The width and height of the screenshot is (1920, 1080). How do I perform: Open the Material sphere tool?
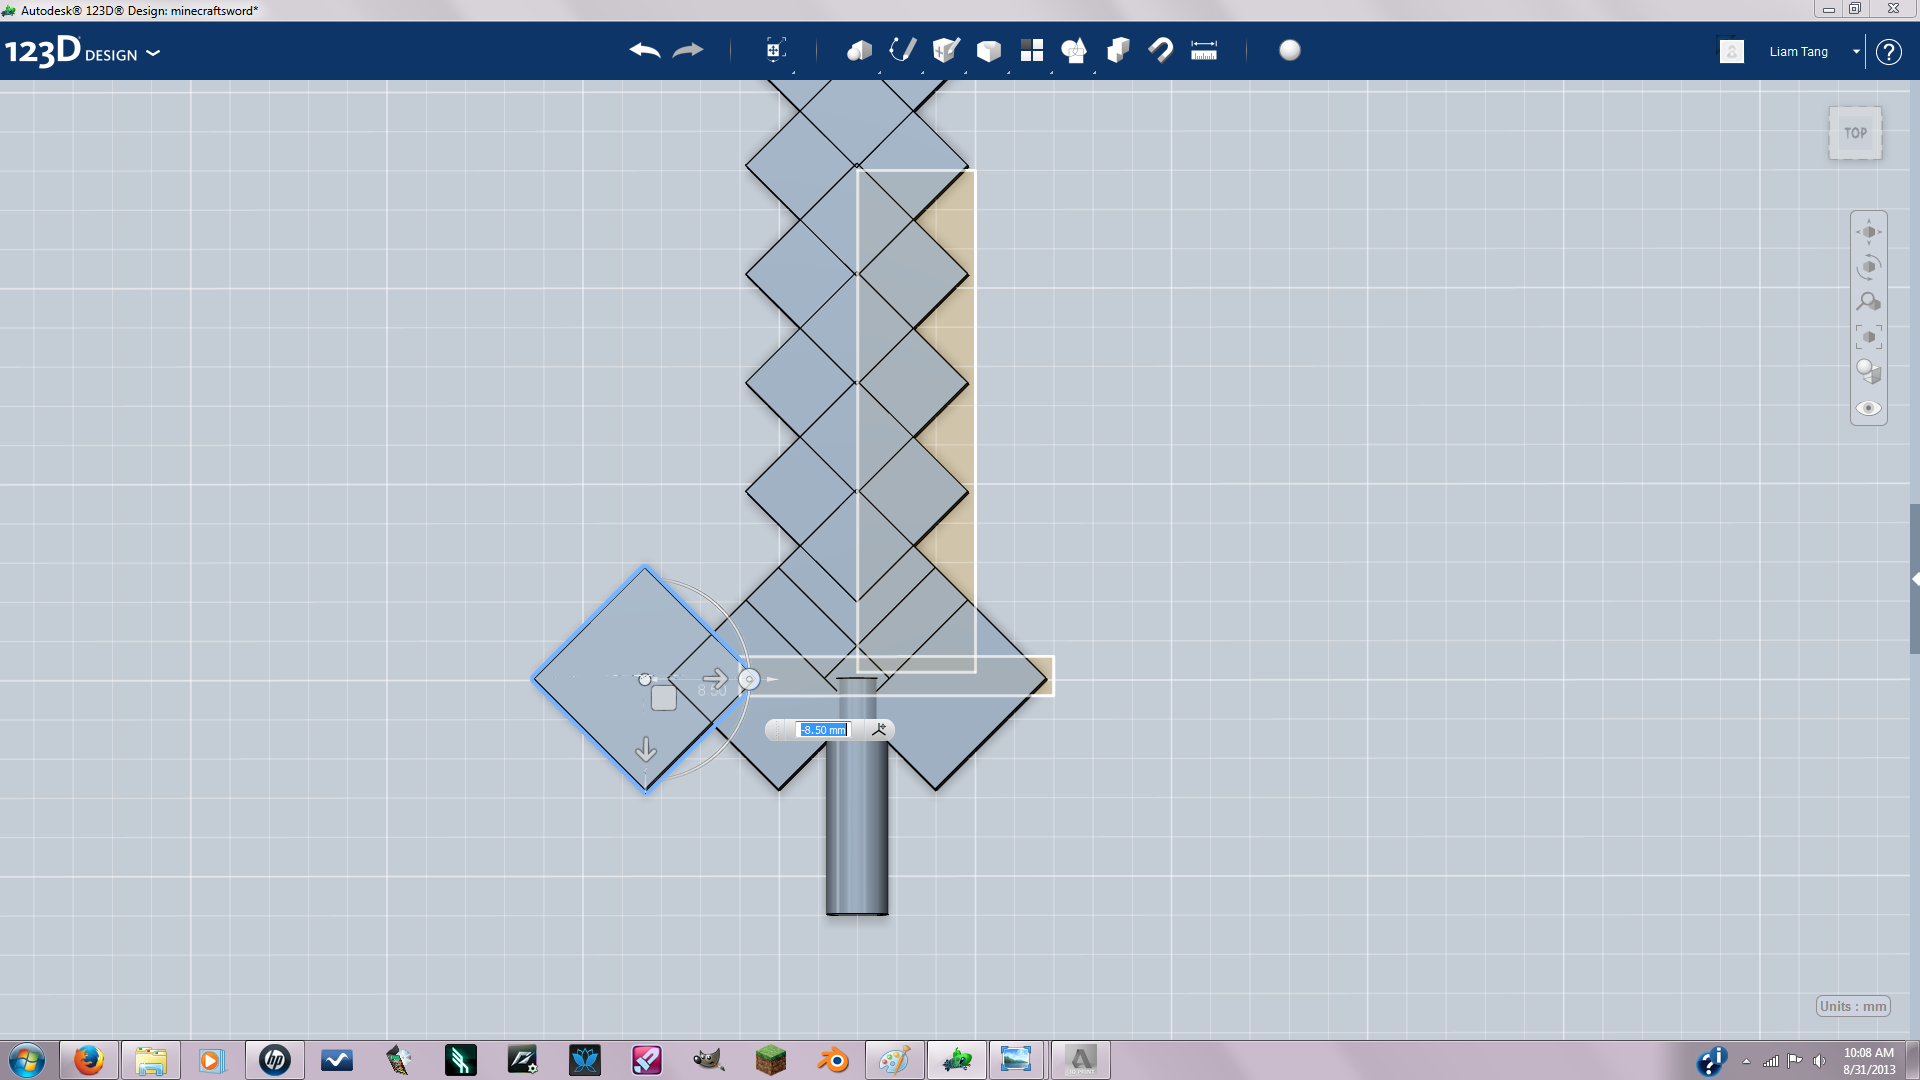pyautogui.click(x=1290, y=50)
